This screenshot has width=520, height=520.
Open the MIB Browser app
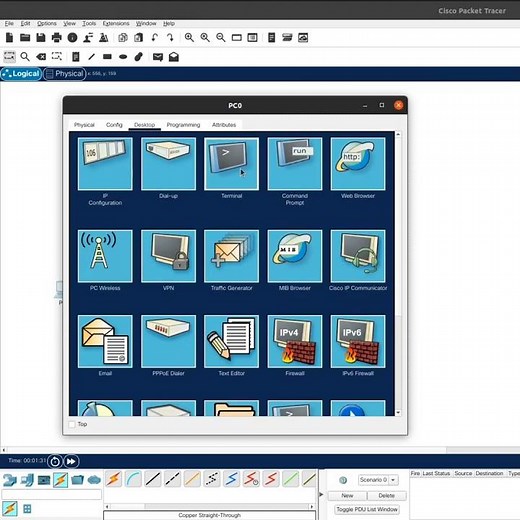295,256
